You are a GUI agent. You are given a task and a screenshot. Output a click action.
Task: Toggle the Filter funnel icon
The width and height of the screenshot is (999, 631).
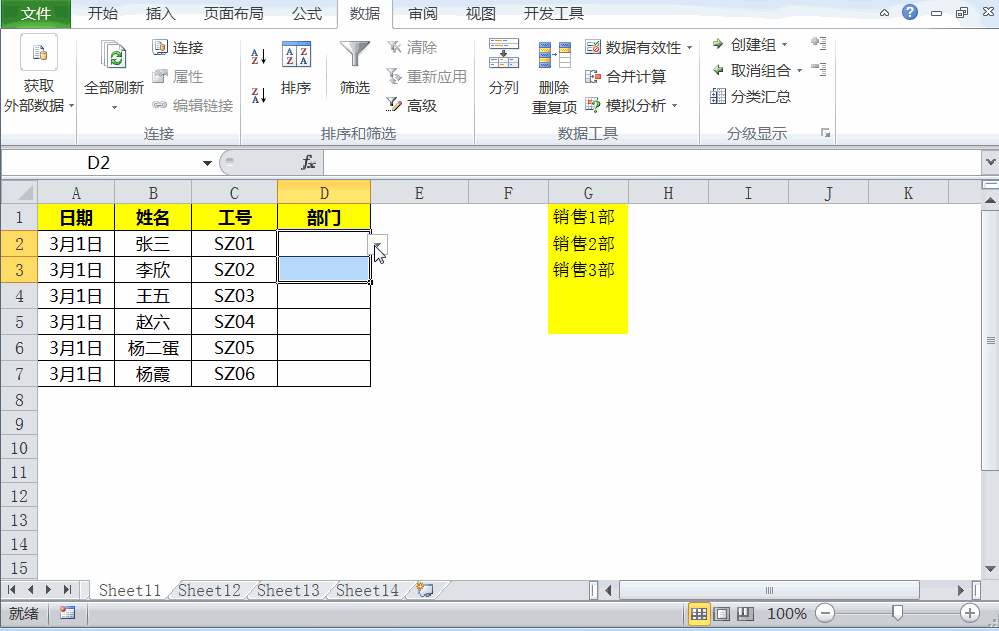point(354,55)
